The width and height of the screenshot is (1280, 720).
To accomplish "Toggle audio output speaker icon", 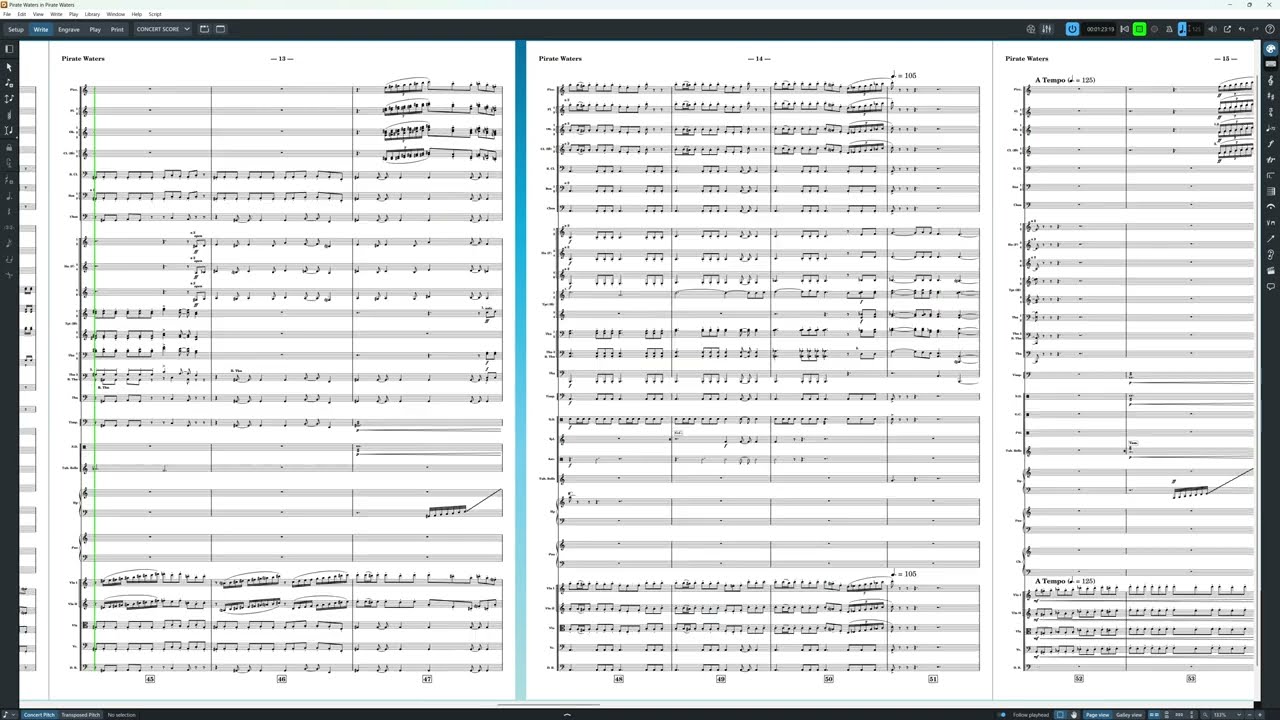I will (1212, 29).
